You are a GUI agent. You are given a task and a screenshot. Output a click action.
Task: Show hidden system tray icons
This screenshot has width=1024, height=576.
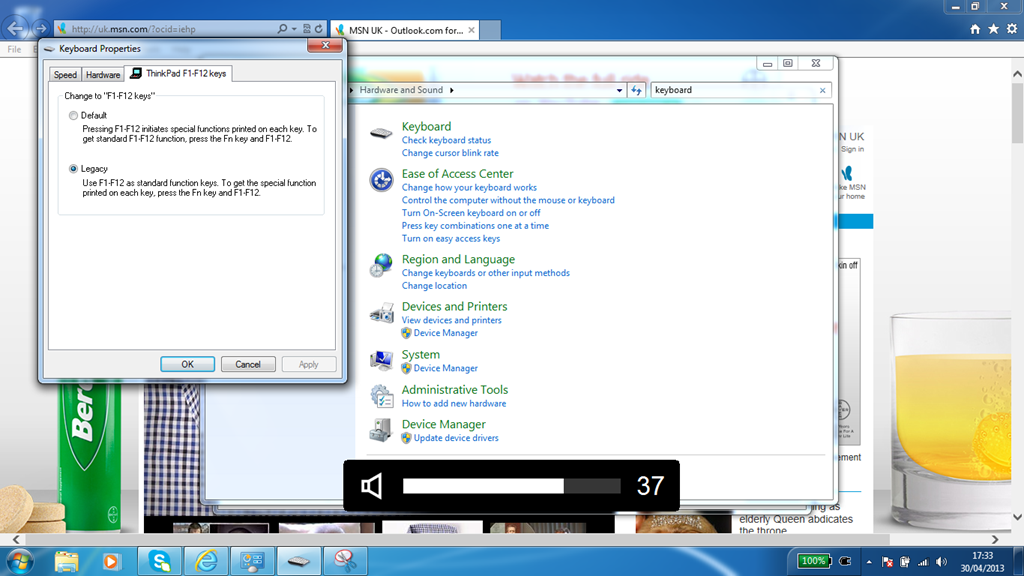pyautogui.click(x=868, y=562)
